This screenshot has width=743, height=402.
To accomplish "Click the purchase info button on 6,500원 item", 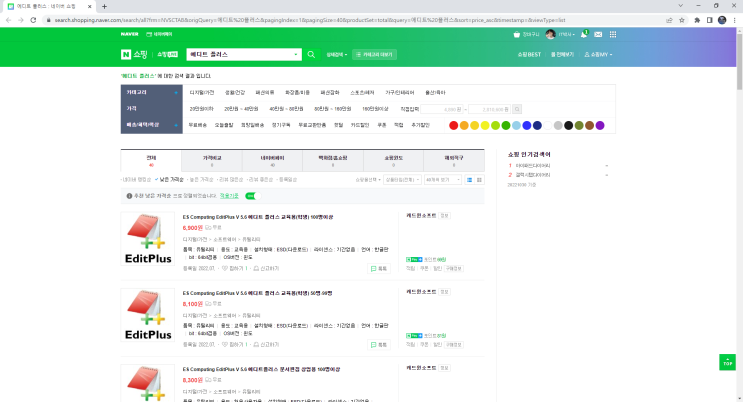I will tap(453, 268).
